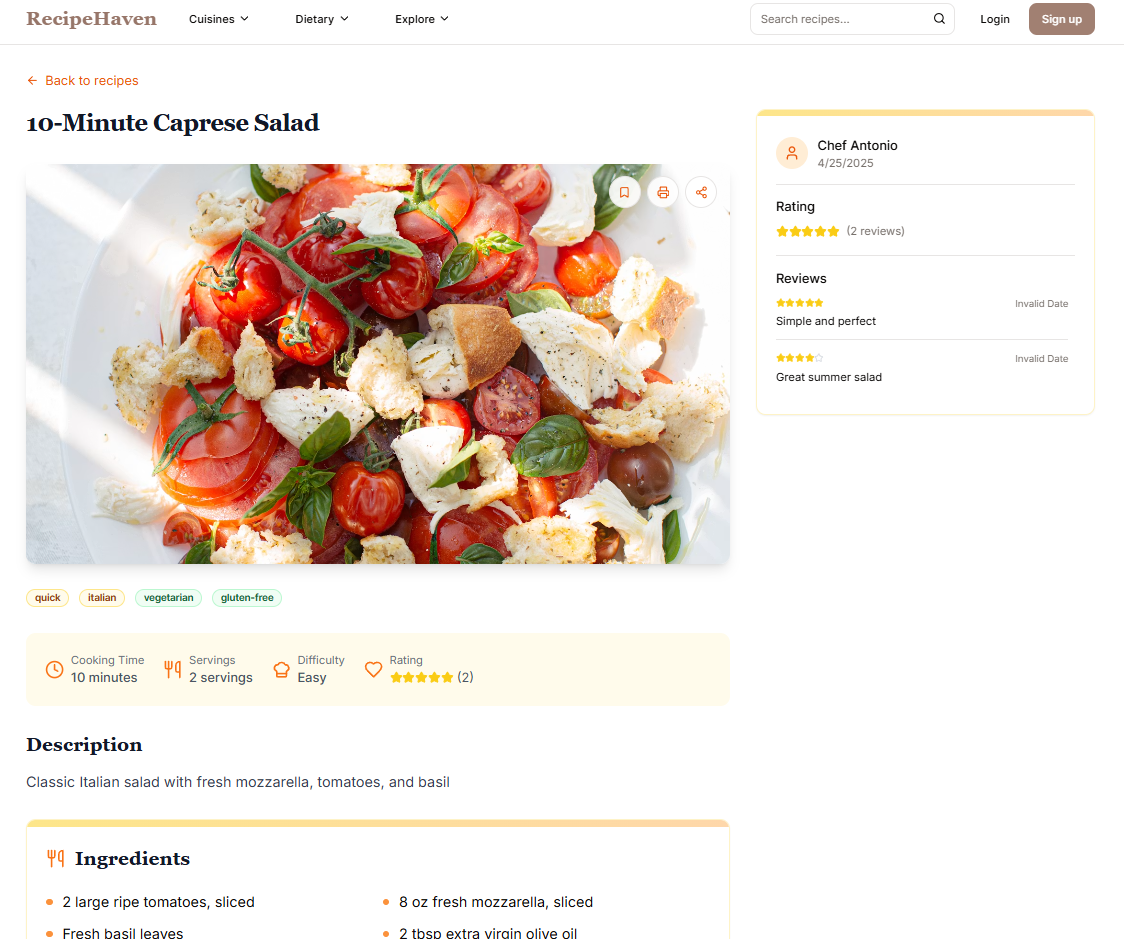This screenshot has height=939, width=1124.
Task: Go back via Back to recipes link
Action: pos(82,81)
